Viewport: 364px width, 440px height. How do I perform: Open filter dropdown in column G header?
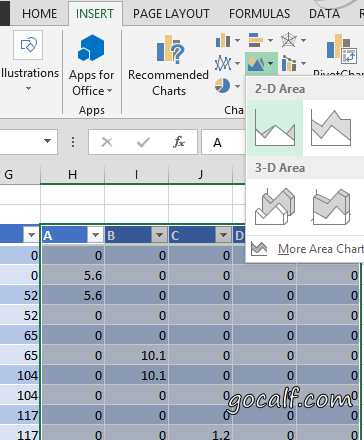(x=31, y=235)
